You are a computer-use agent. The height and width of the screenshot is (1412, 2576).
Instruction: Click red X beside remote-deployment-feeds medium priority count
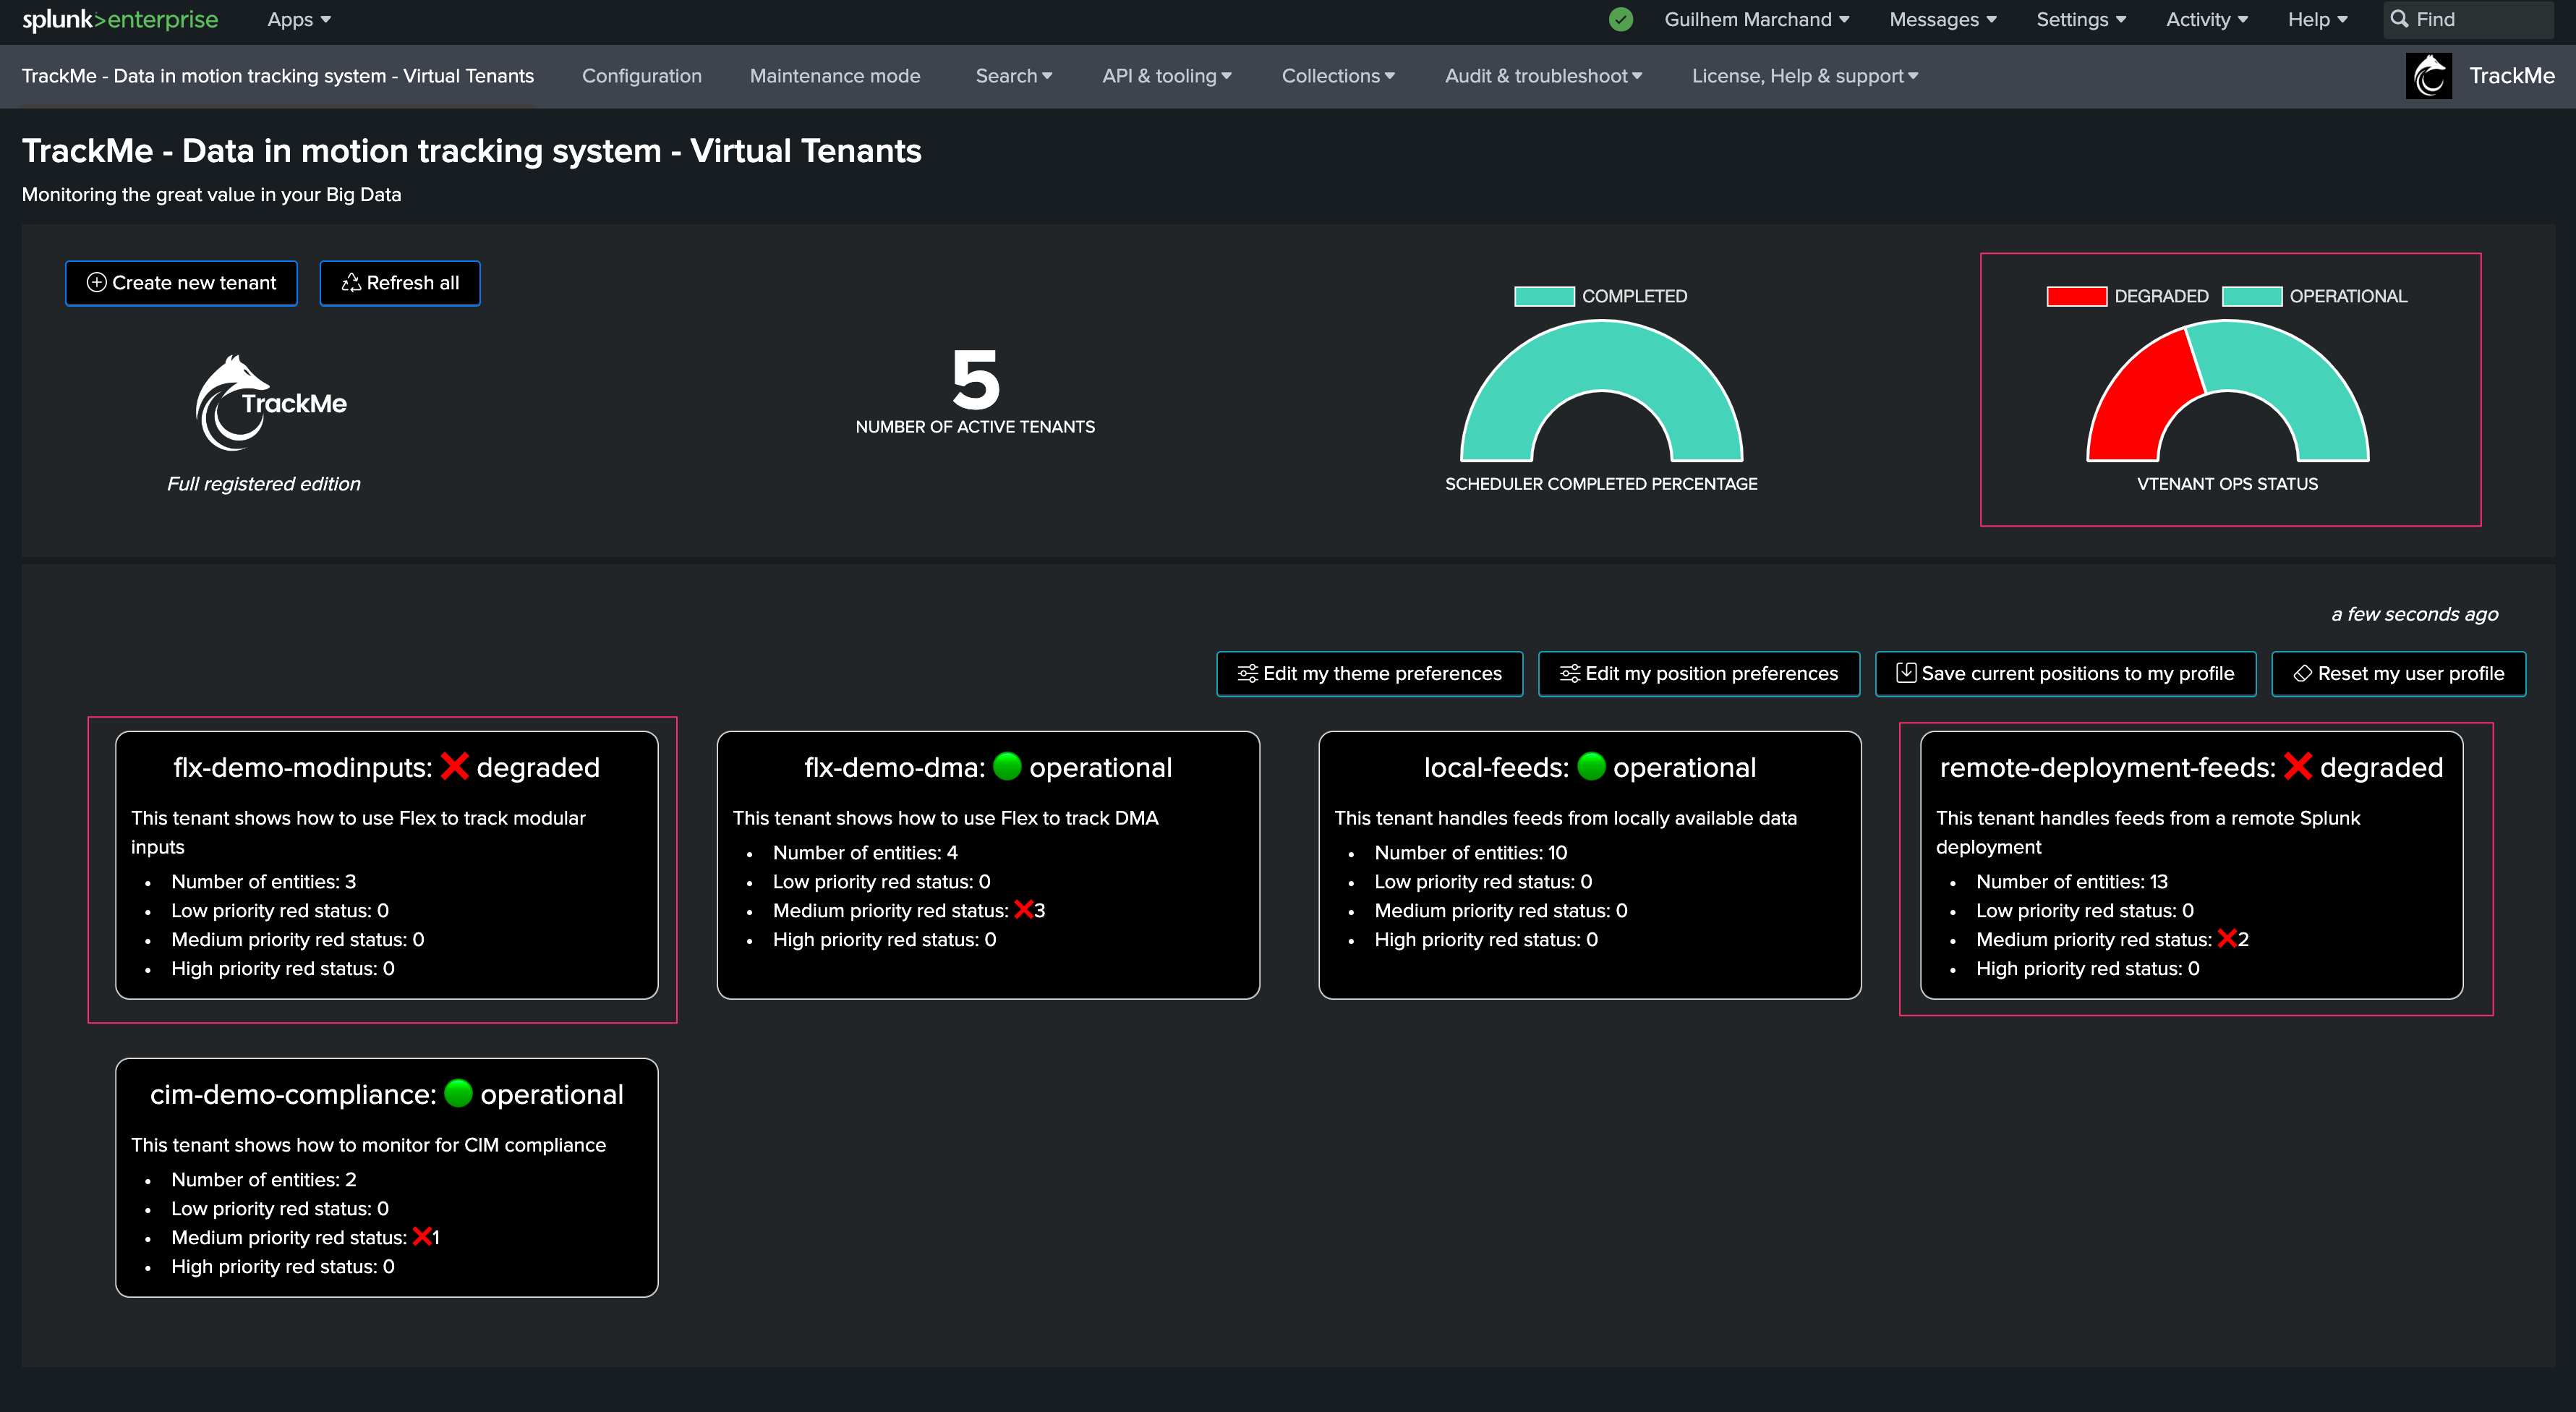click(x=2227, y=938)
